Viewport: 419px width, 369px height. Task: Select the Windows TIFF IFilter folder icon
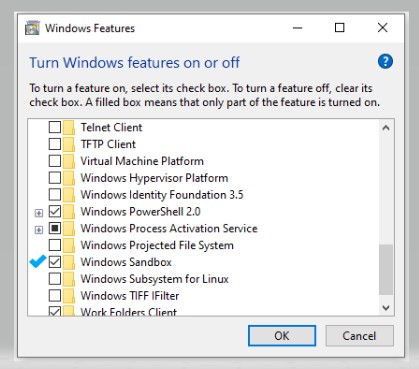click(69, 296)
